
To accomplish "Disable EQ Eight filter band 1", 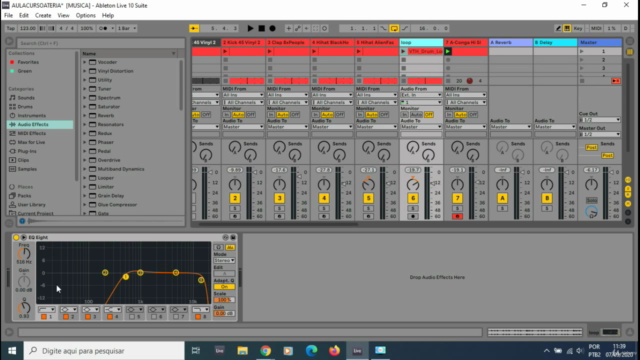I will (x=44, y=316).
